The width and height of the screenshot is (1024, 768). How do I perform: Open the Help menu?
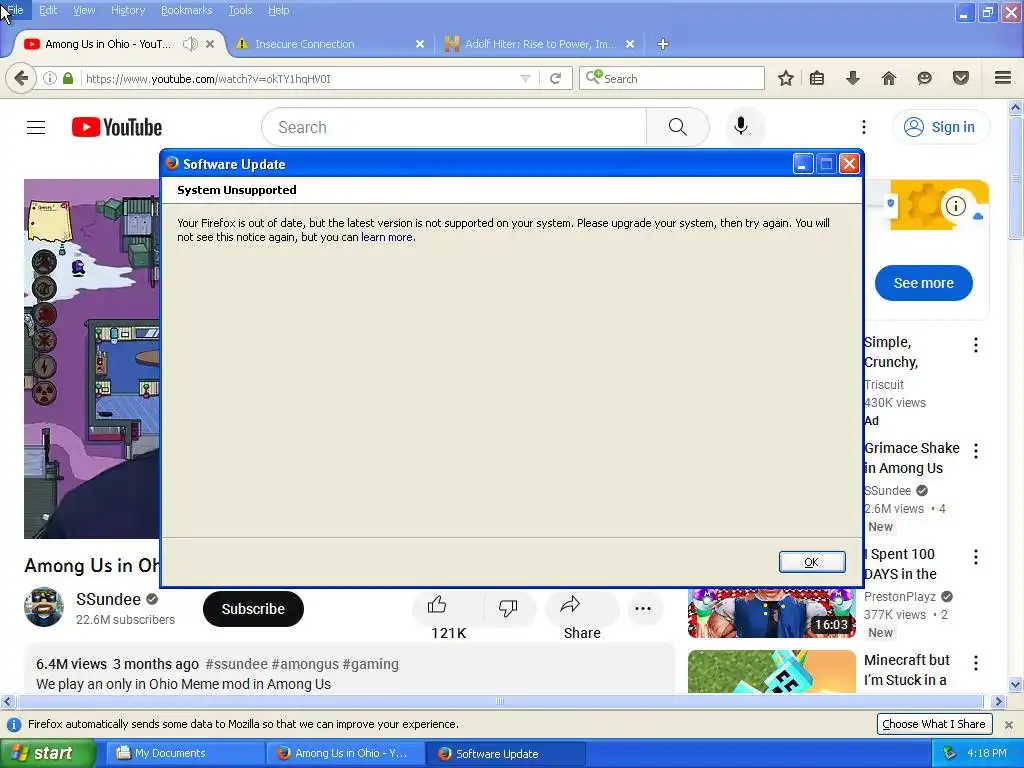279,10
